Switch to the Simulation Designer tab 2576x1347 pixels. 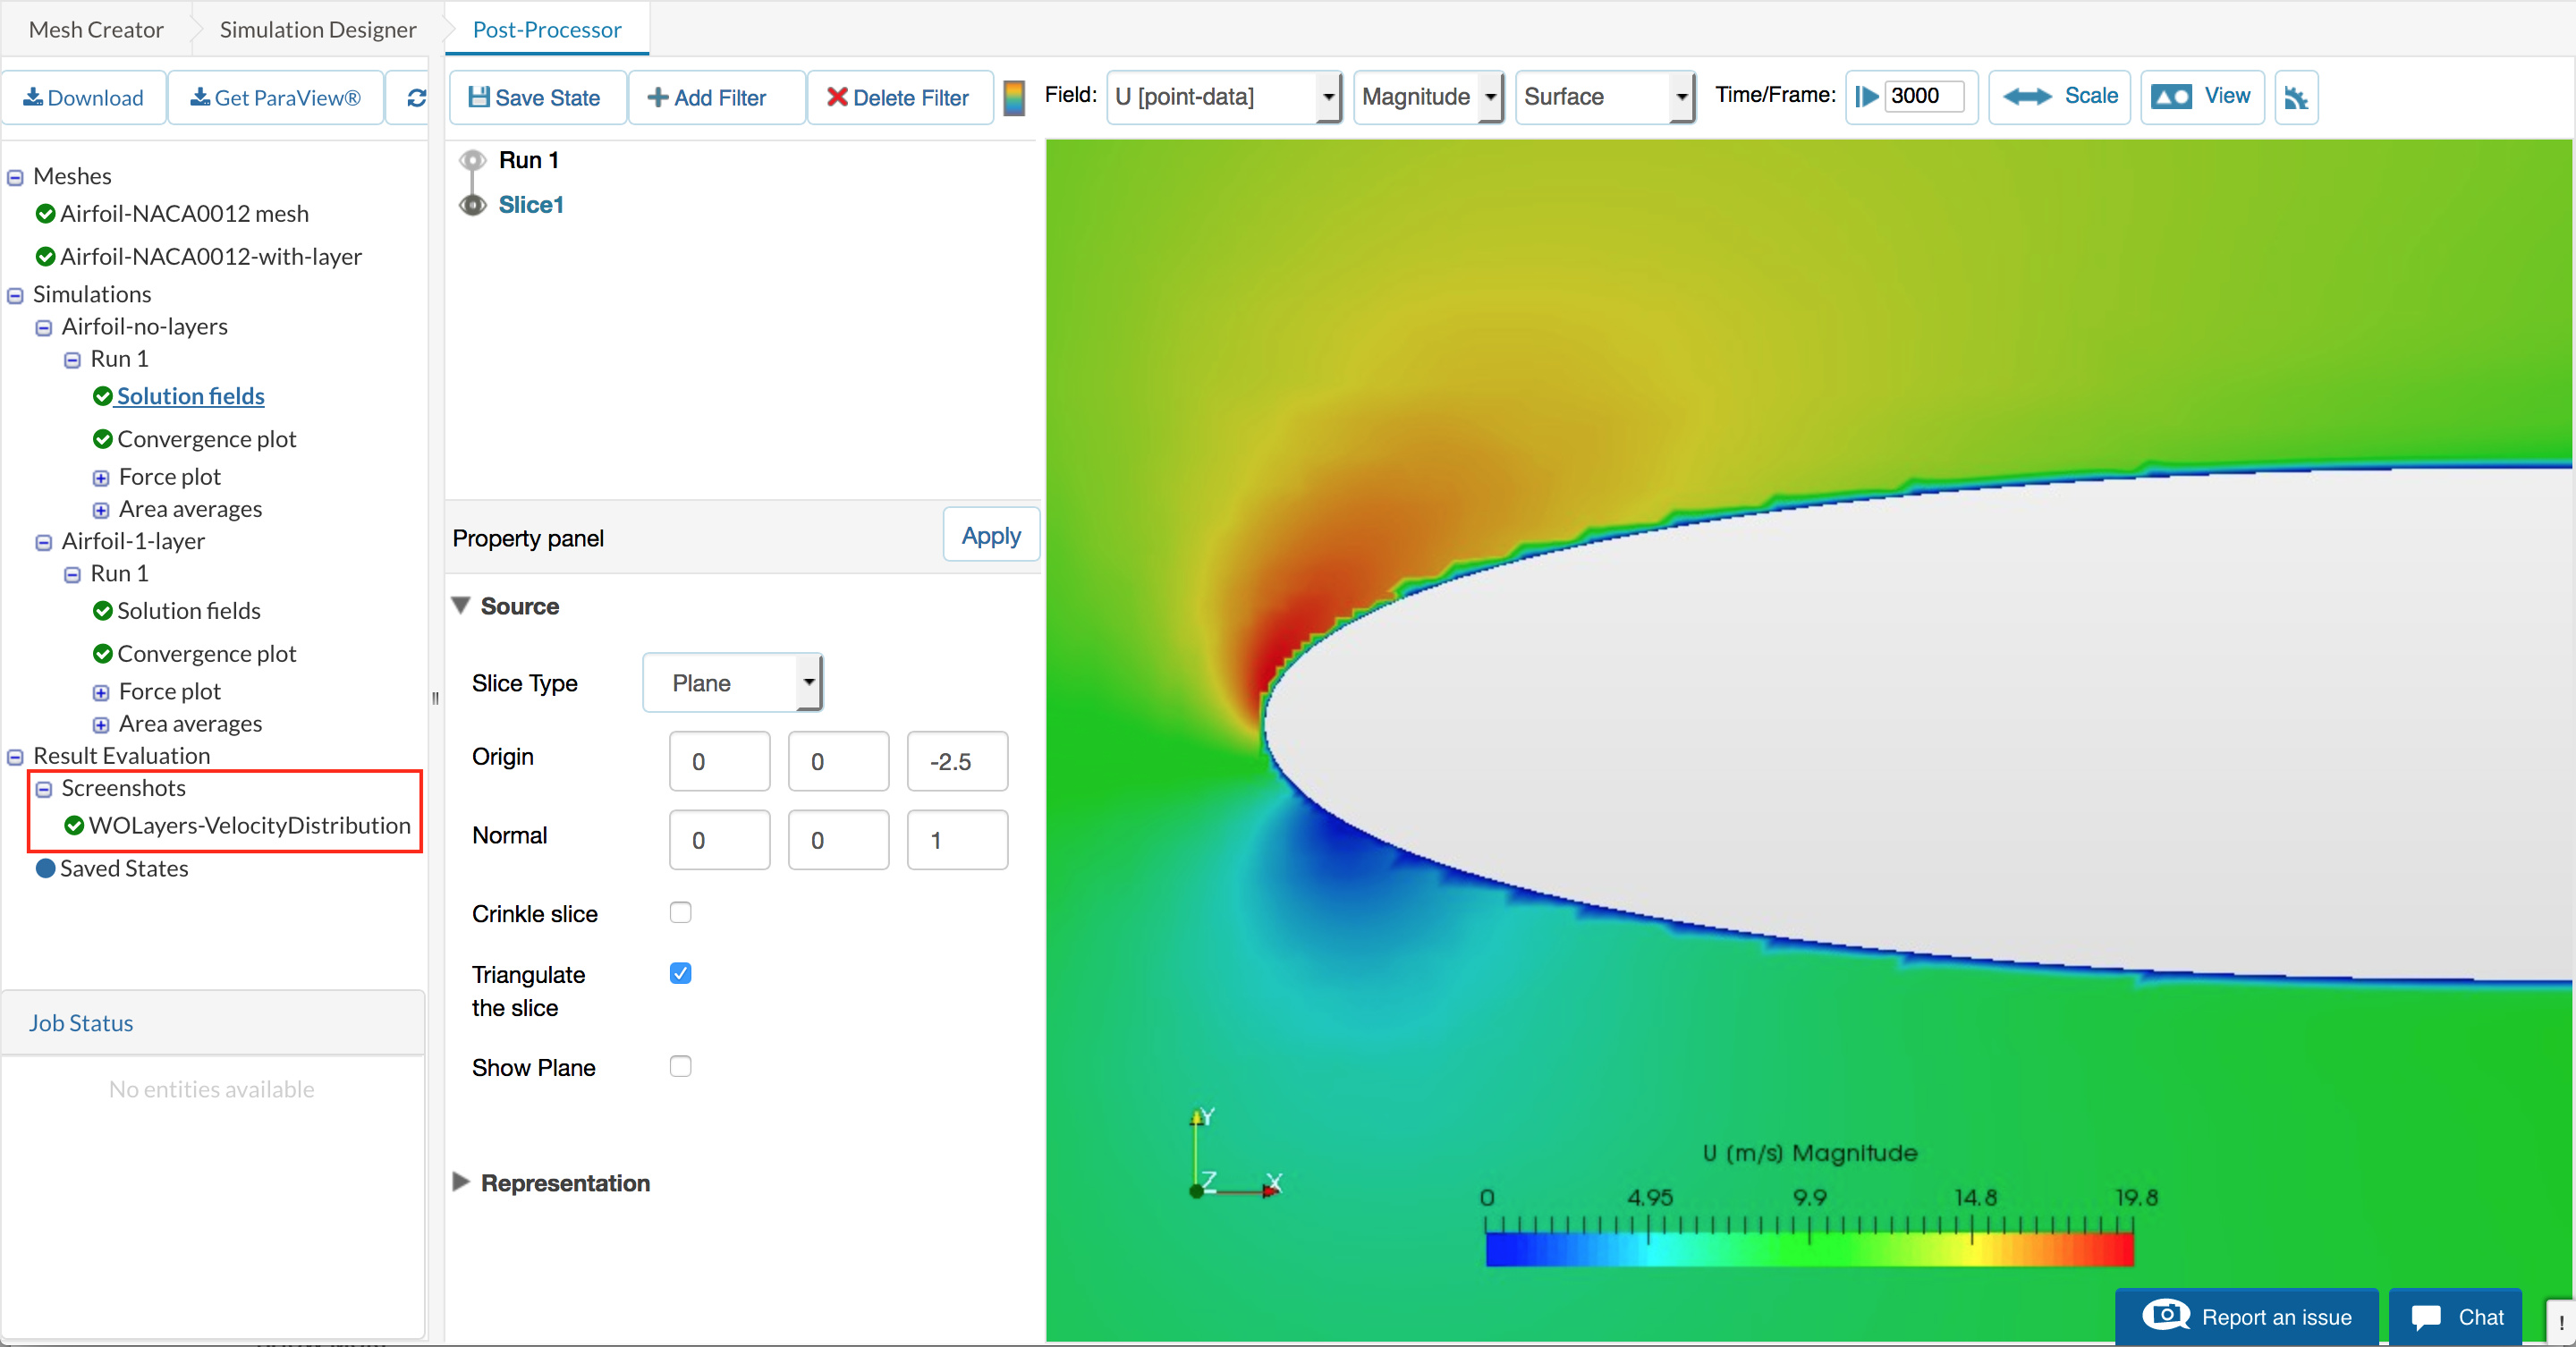coord(317,29)
